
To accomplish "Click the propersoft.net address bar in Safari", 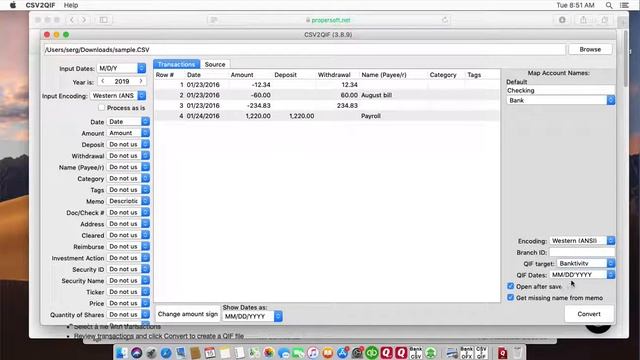I will 328,20.
